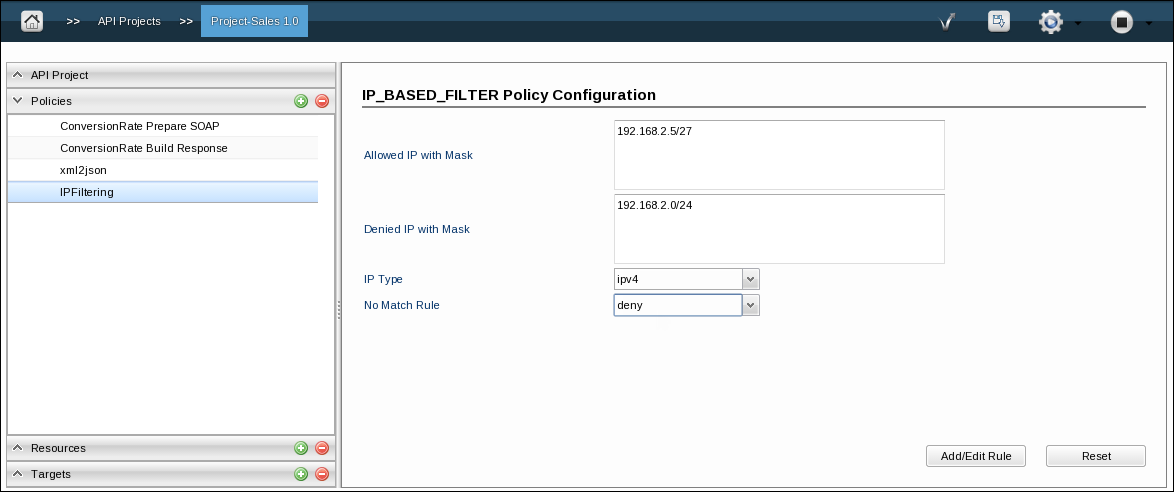The height and width of the screenshot is (492, 1174).
Task: Add a new policy with green plus
Action: point(301,100)
